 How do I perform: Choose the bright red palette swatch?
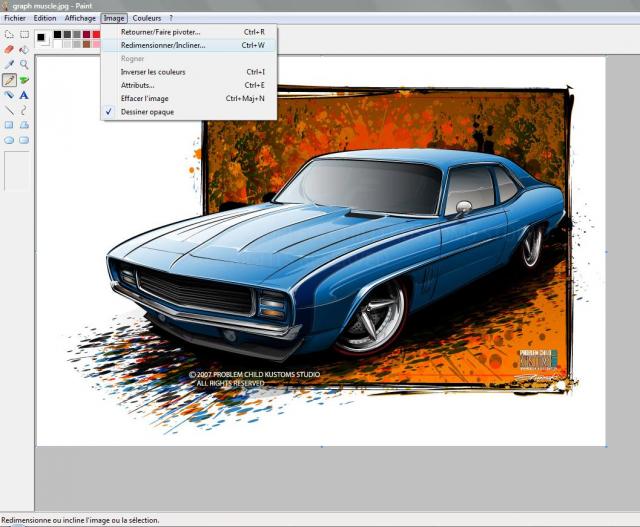pos(96,34)
